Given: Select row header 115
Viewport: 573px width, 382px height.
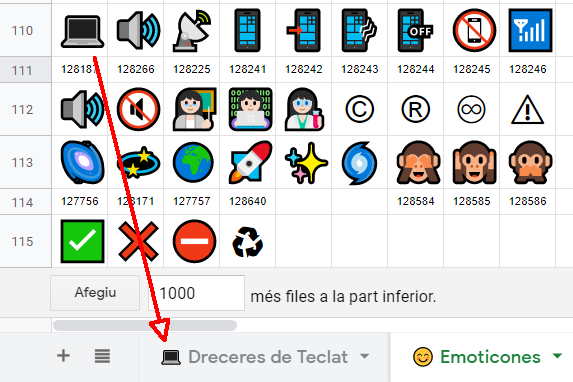Looking at the screenshot, I should pos(26,241).
